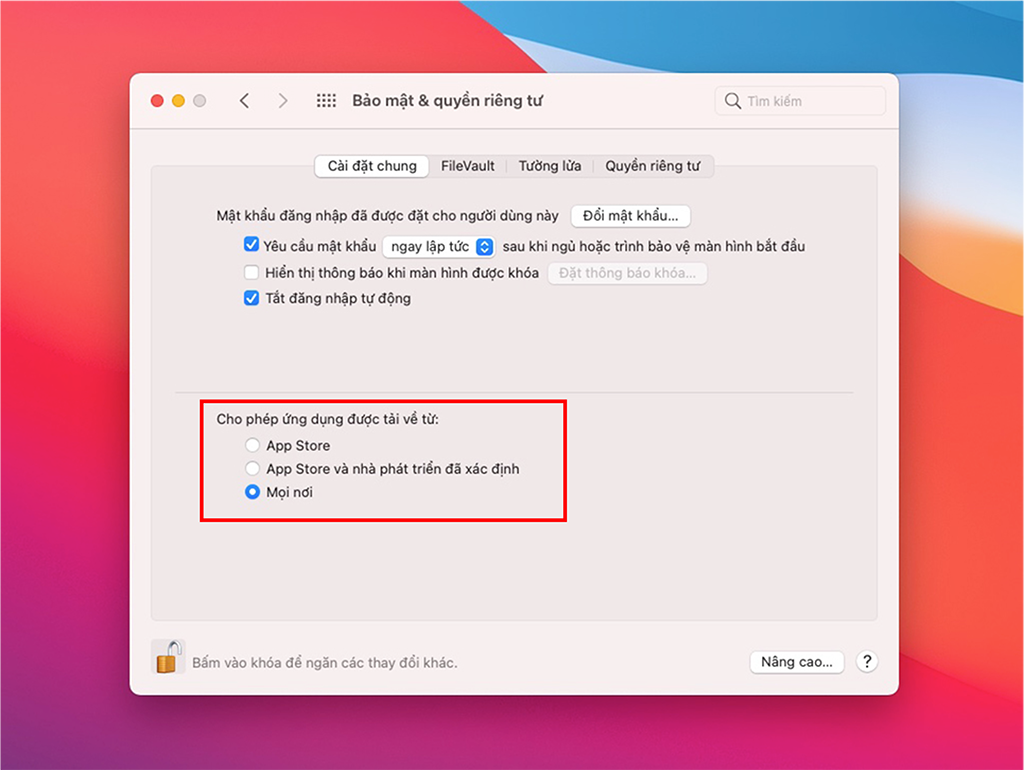Open help with the question mark button
This screenshot has width=1024, height=770.
867,662
